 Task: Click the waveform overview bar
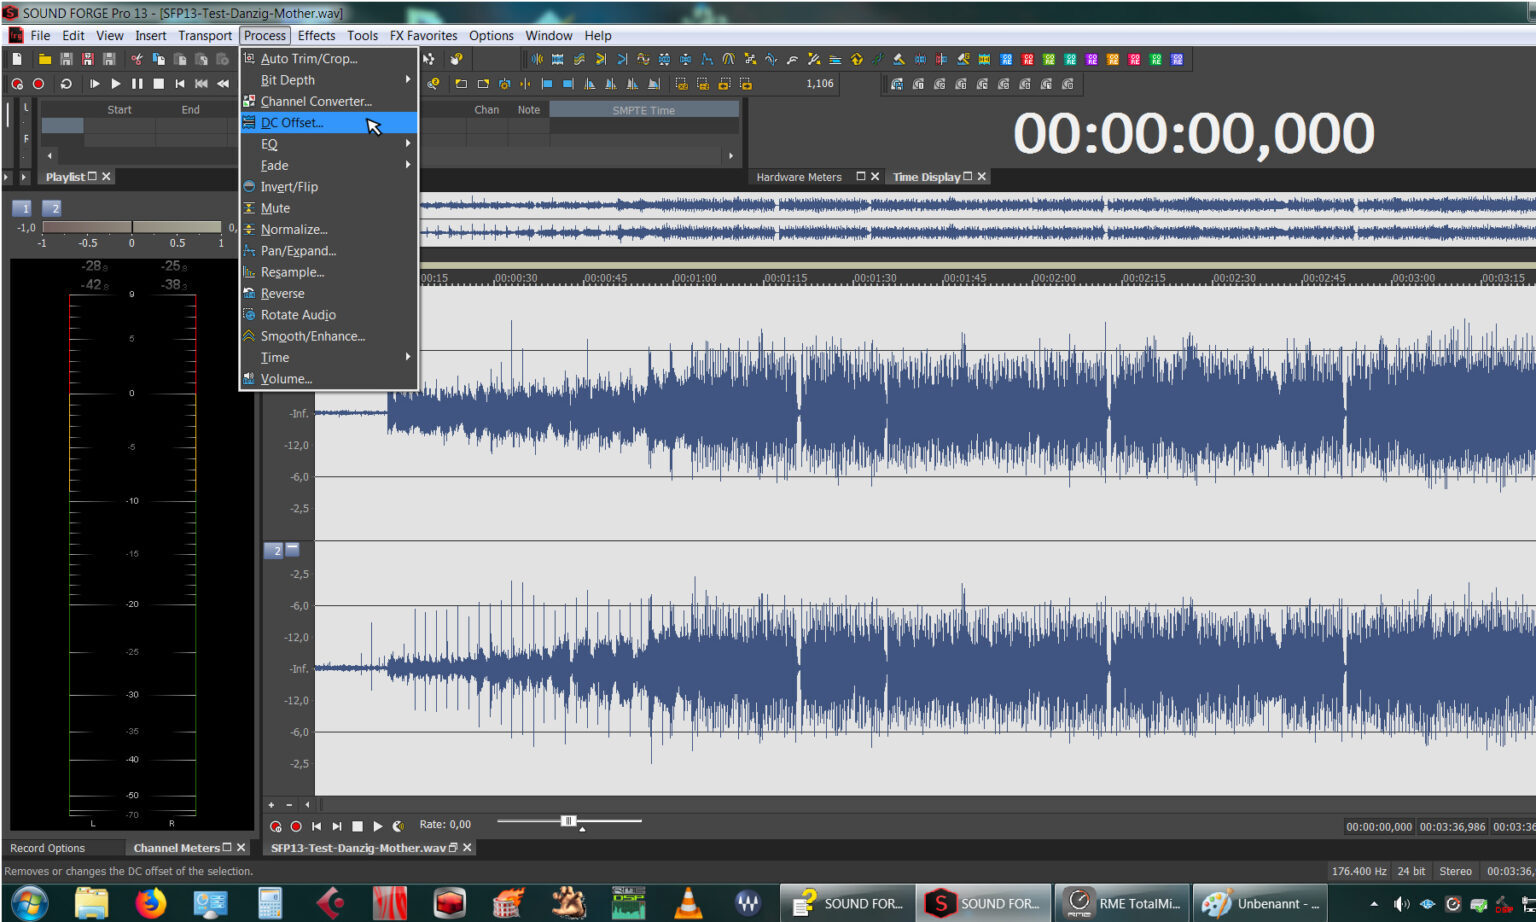(977, 219)
